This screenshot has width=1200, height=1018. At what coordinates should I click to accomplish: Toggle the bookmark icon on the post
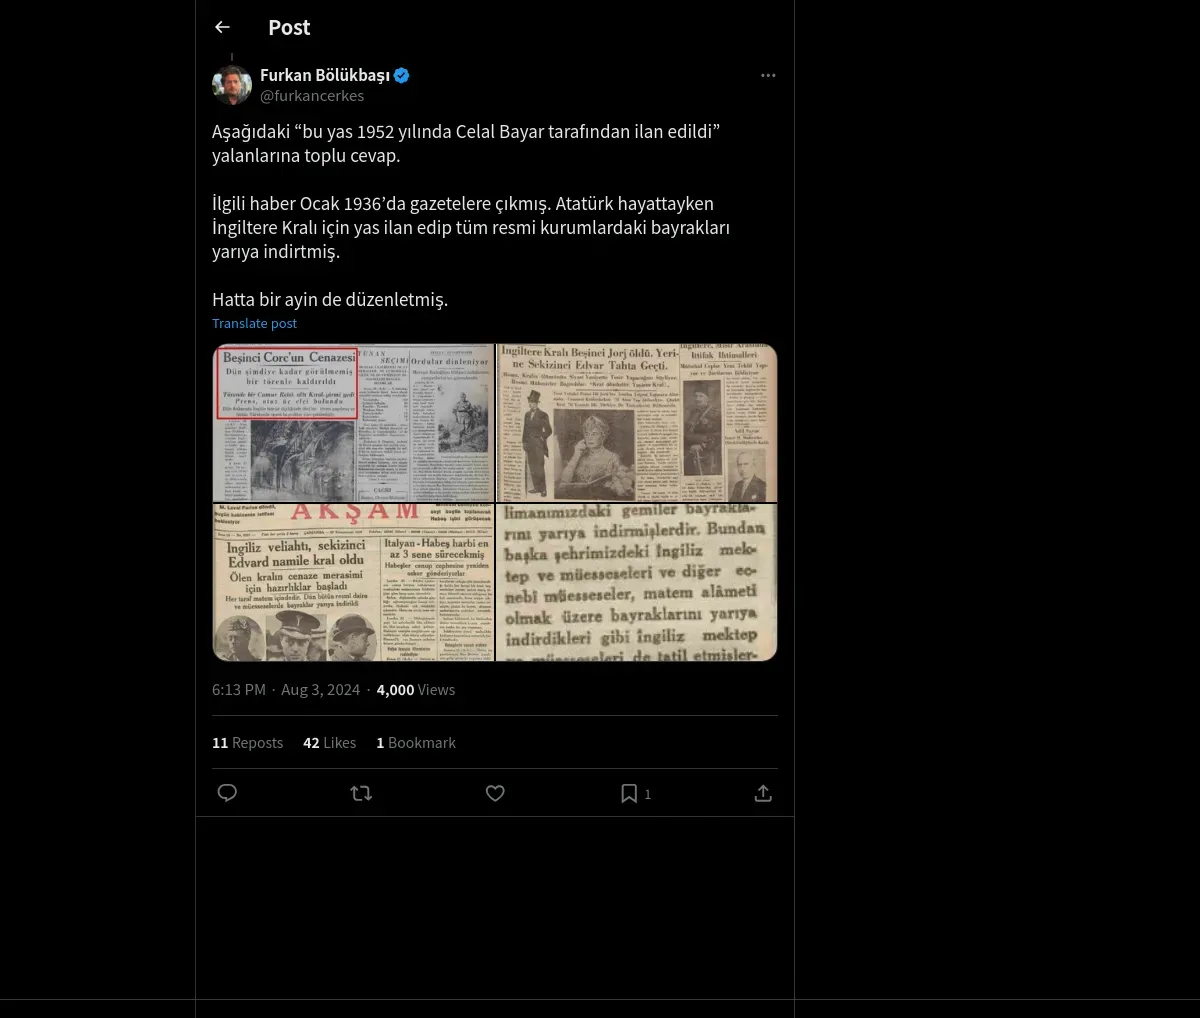coord(629,793)
